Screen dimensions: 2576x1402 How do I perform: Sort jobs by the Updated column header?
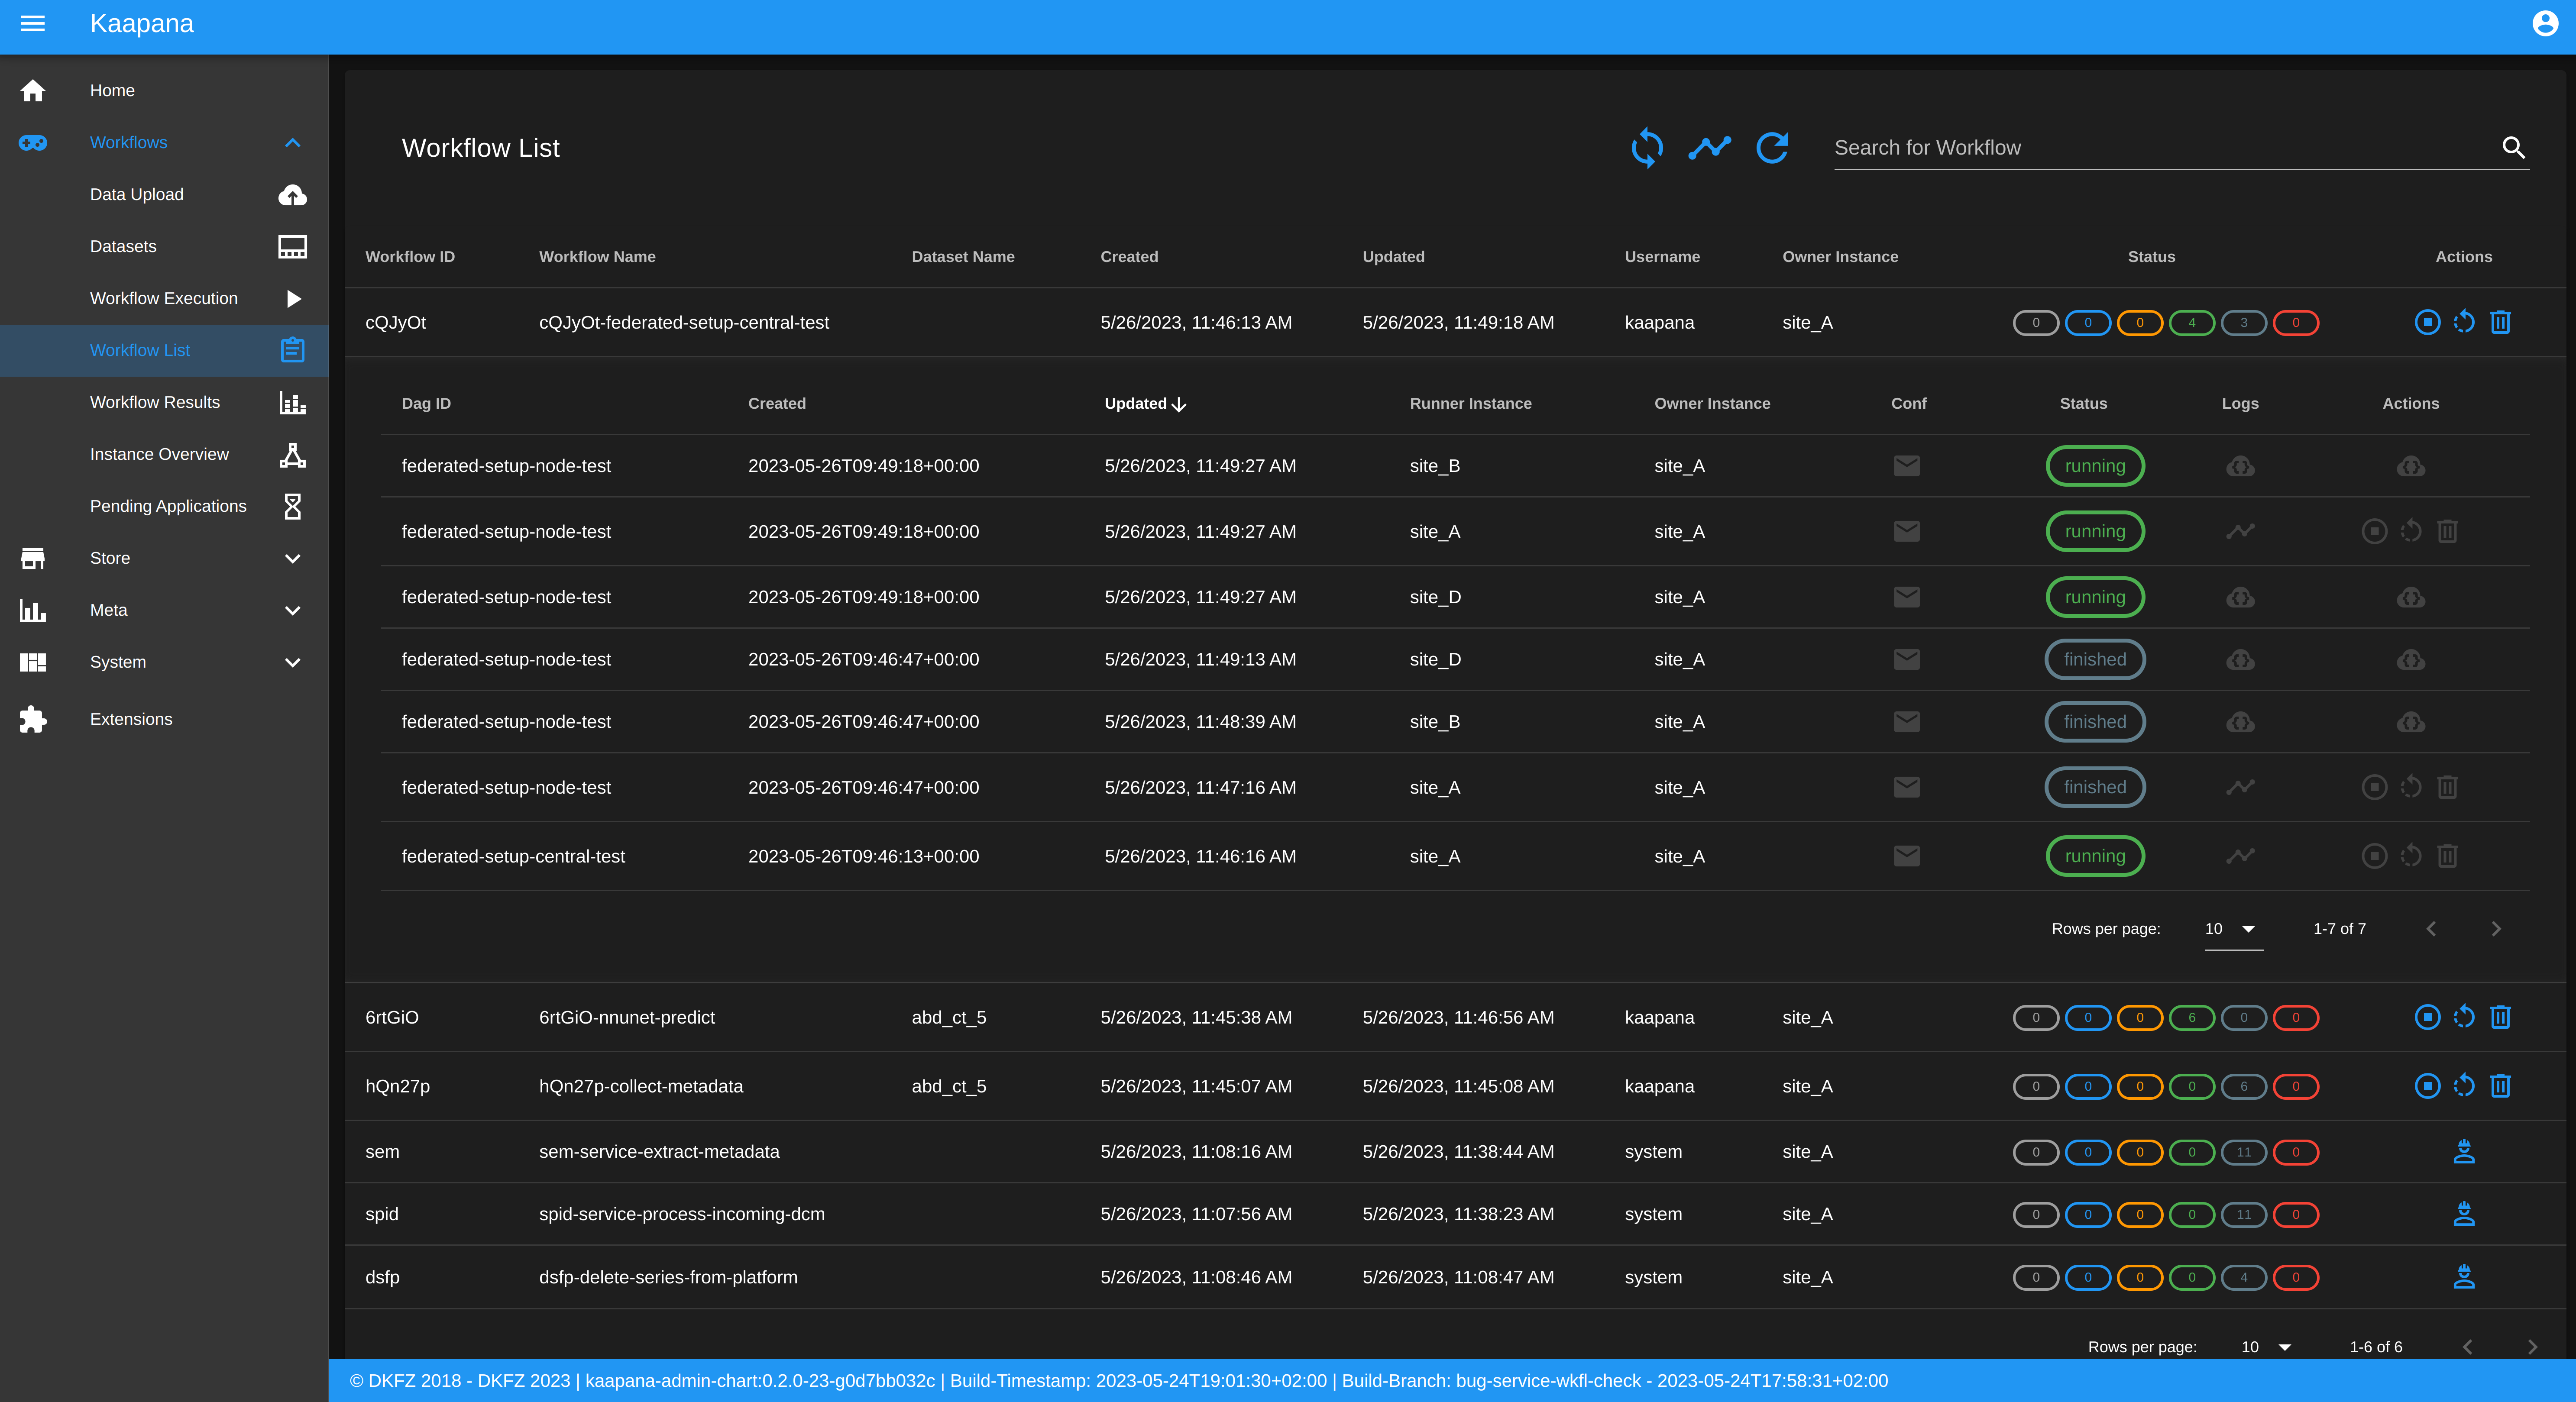coord(1145,404)
